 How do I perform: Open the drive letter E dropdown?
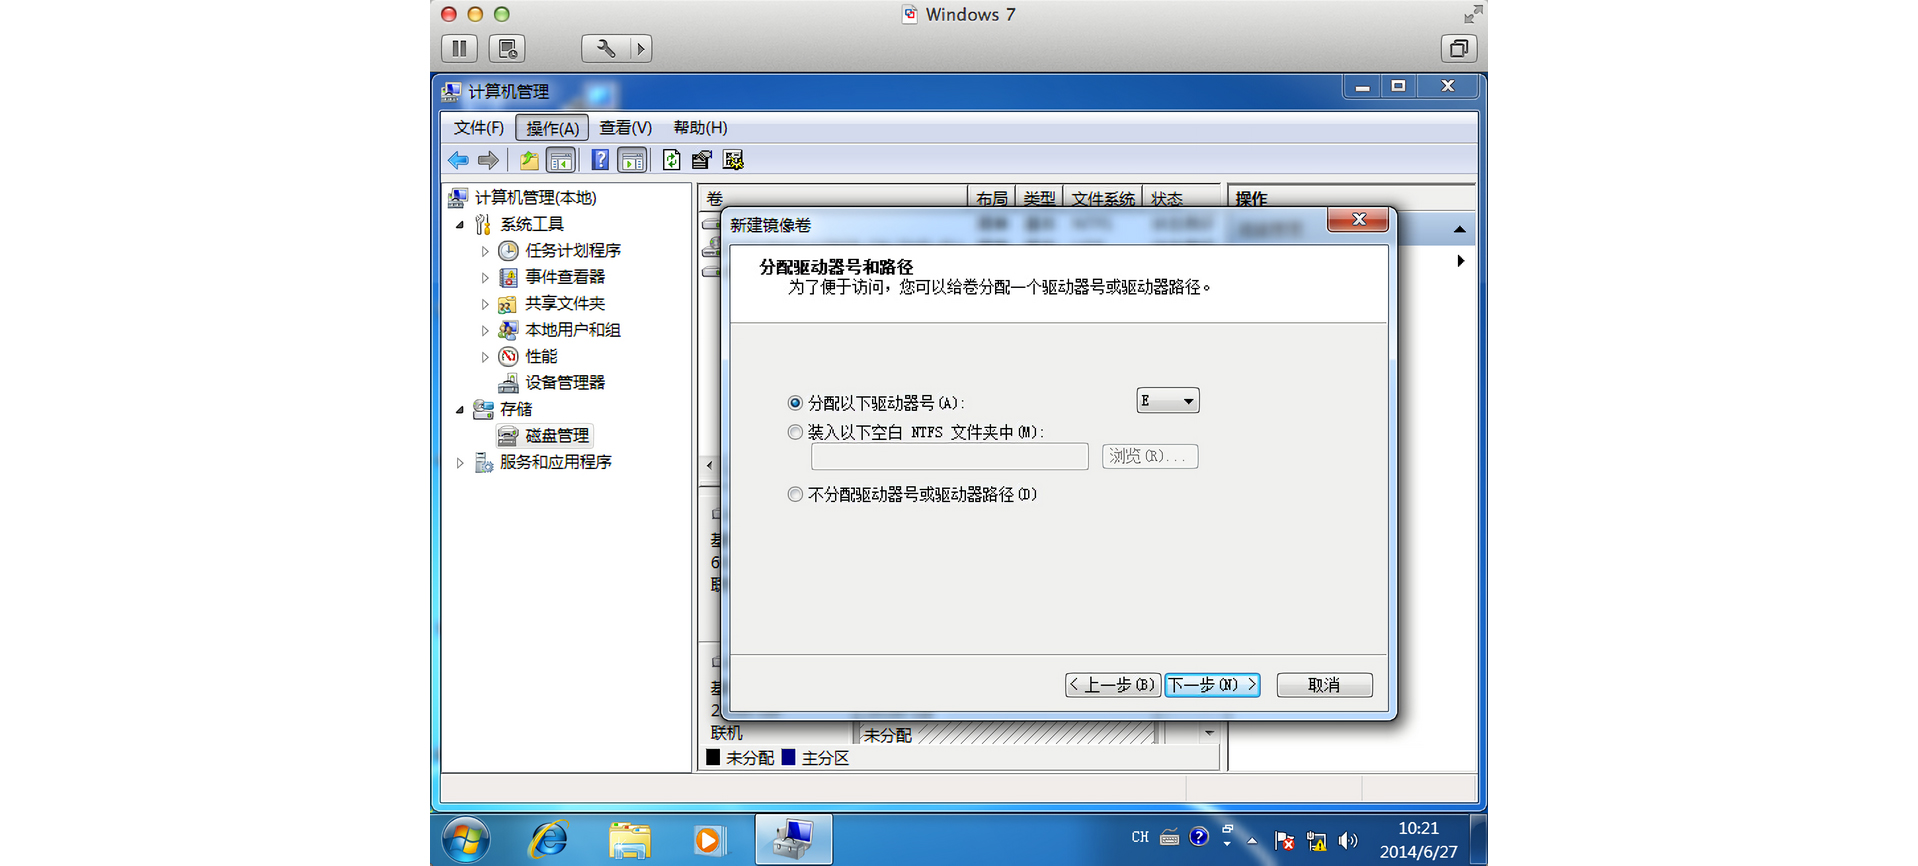[1167, 401]
